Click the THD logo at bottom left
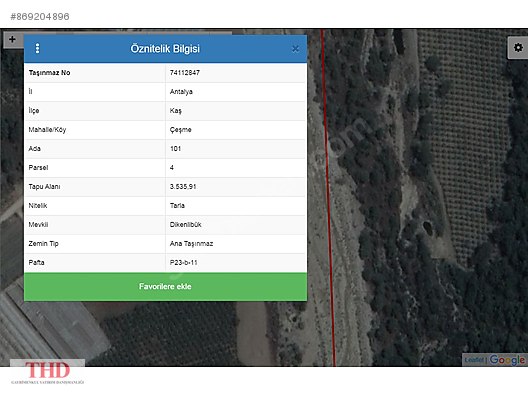 pos(47,372)
